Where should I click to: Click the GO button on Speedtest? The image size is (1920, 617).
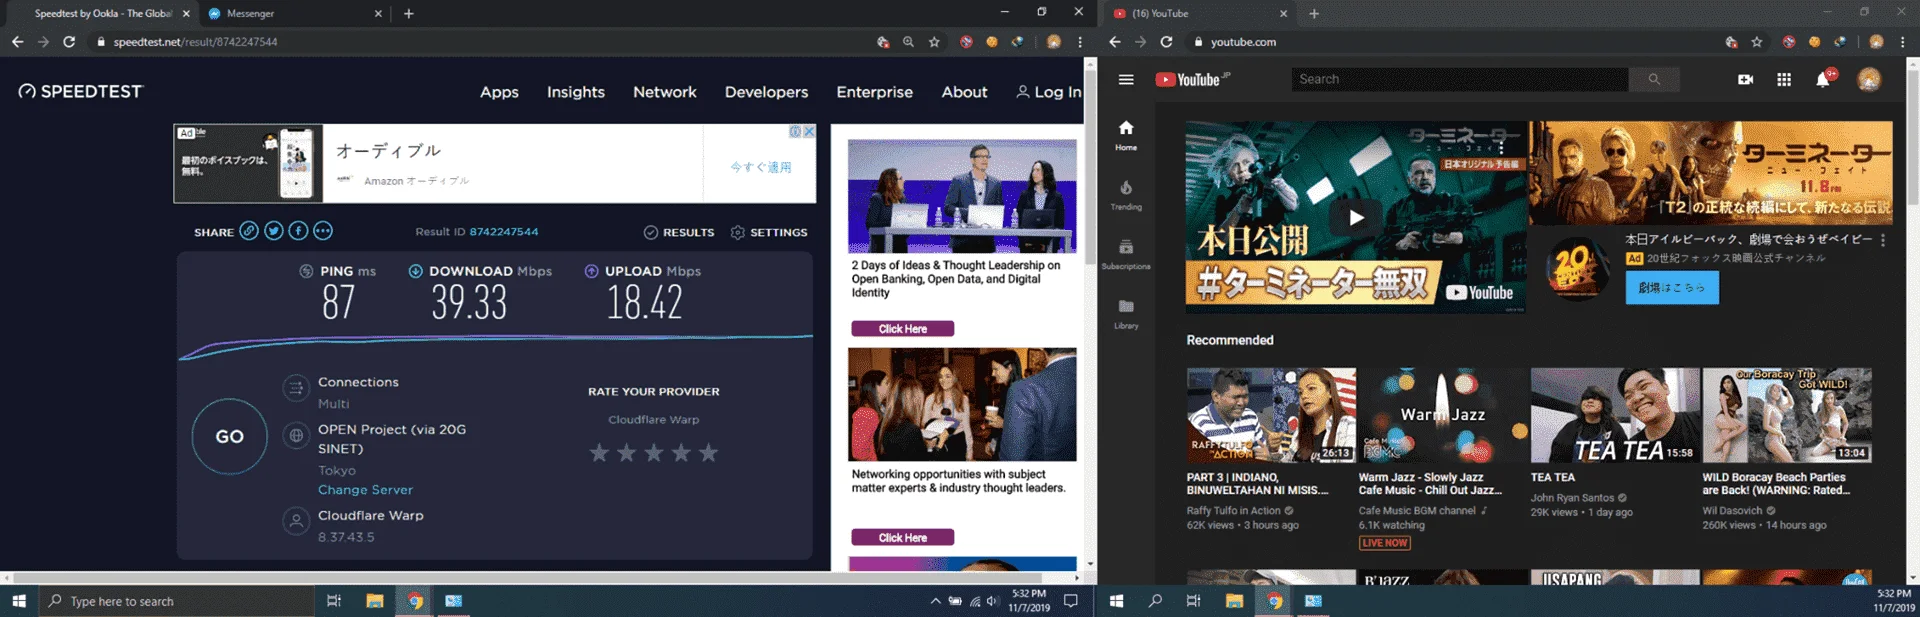[229, 436]
